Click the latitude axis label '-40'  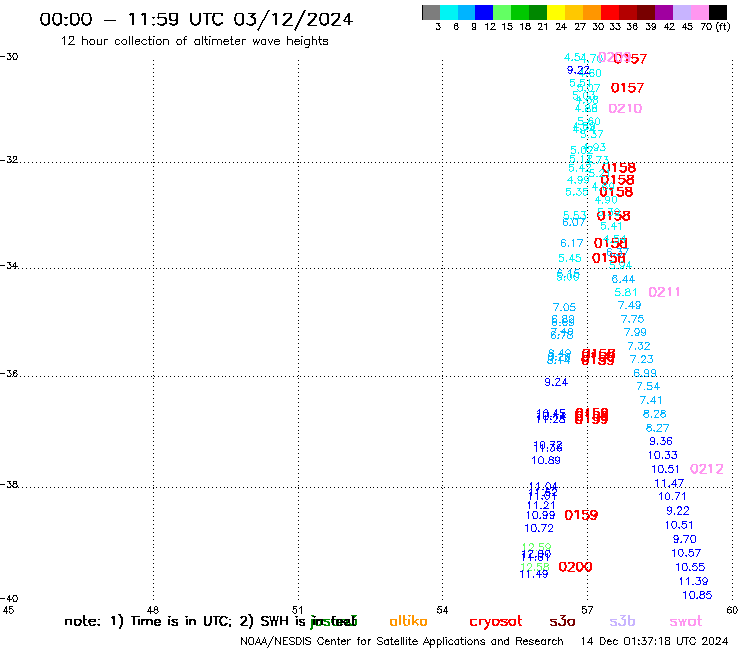click(x=9, y=599)
